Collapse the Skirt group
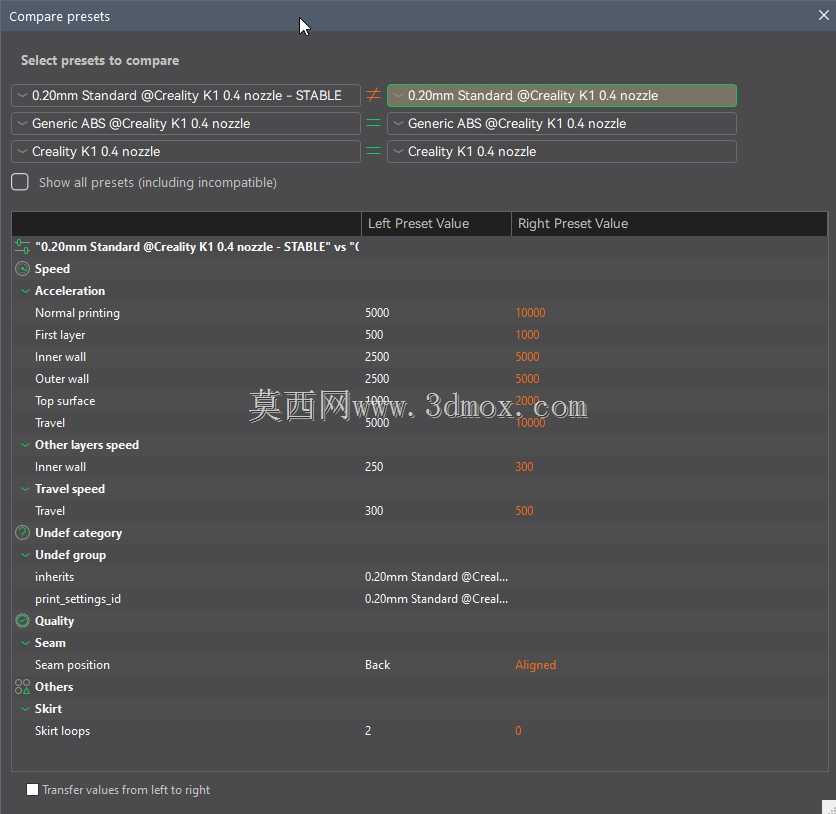 tap(25, 709)
